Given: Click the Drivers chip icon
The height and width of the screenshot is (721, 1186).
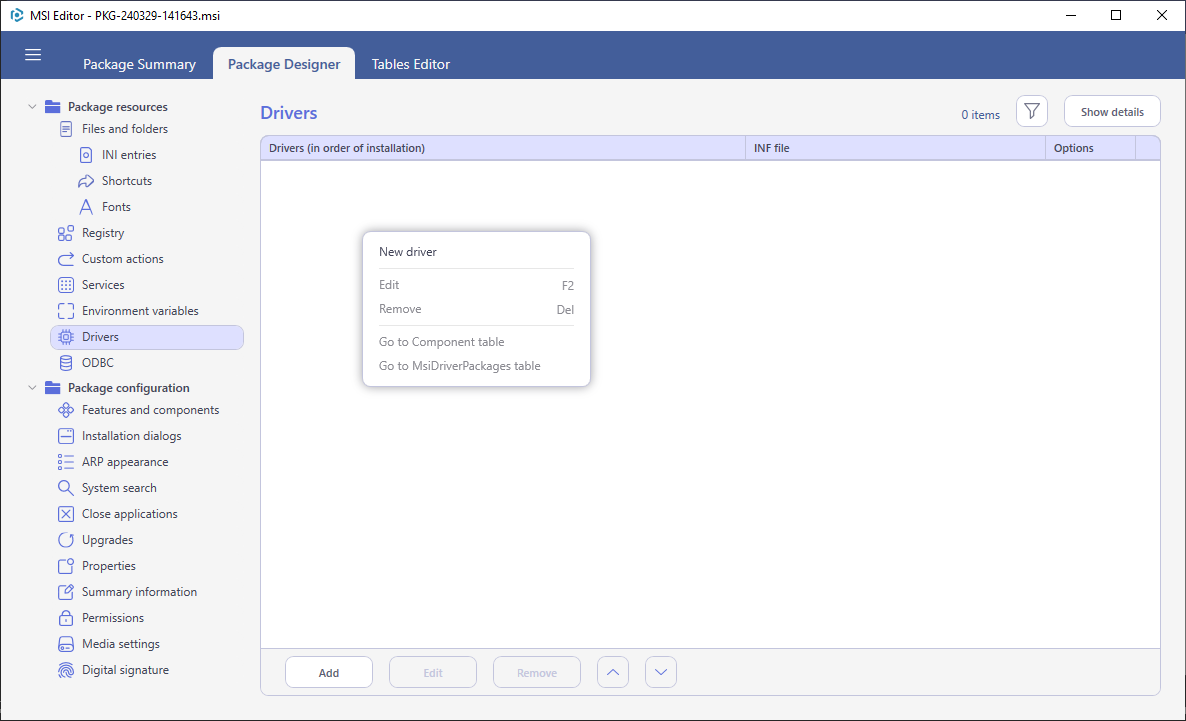Looking at the screenshot, I should click(x=66, y=337).
